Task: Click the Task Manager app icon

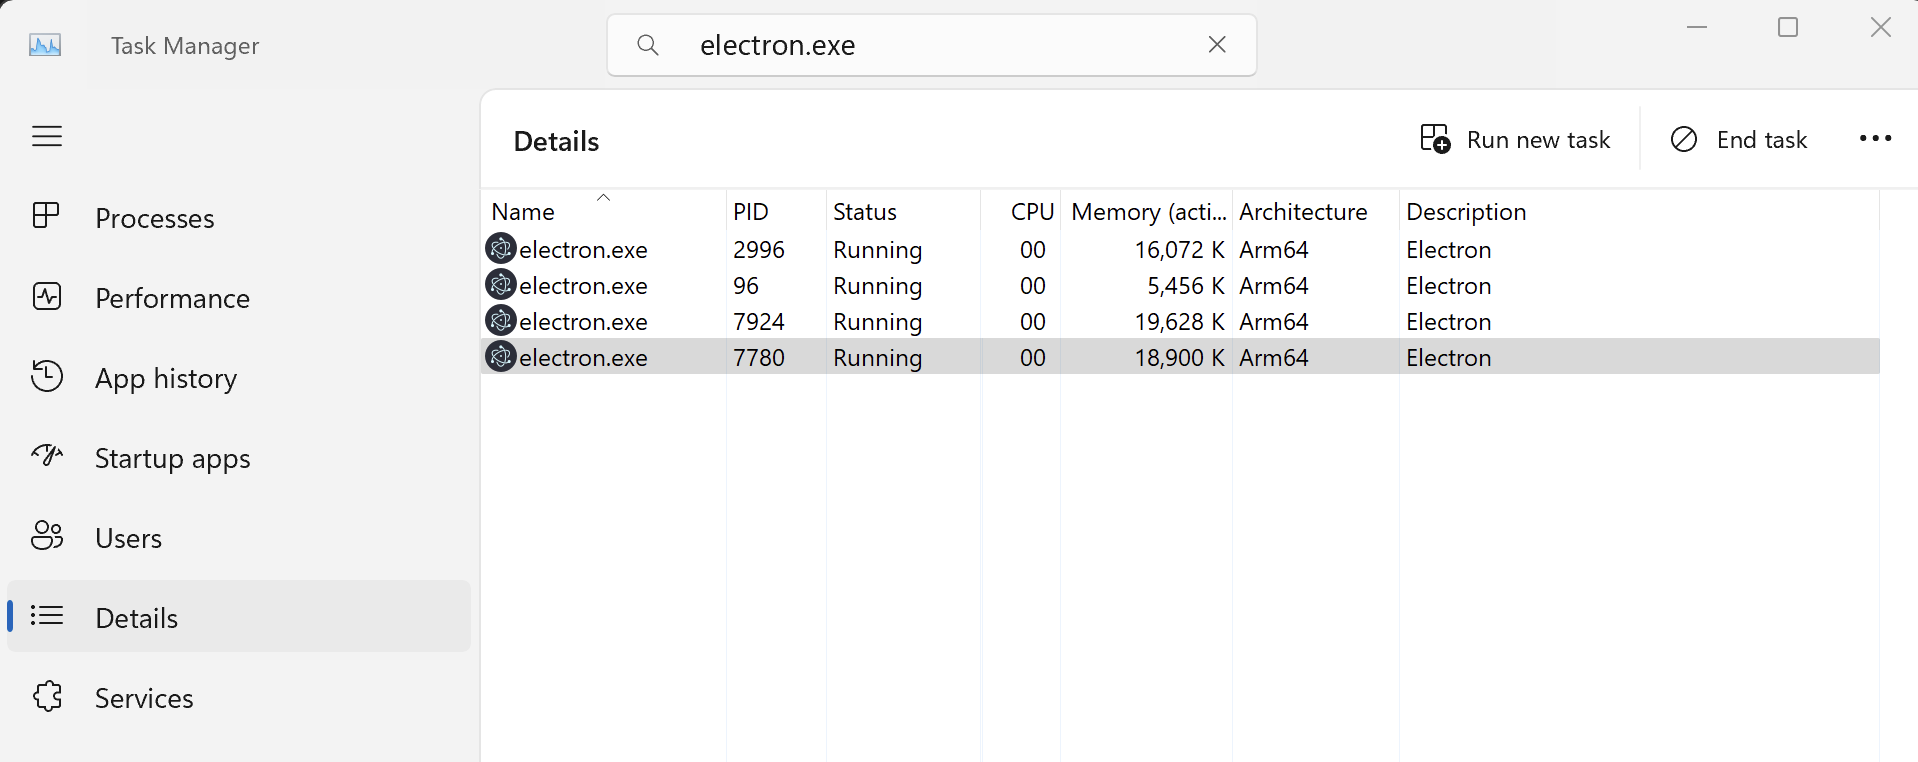Action: tap(45, 45)
